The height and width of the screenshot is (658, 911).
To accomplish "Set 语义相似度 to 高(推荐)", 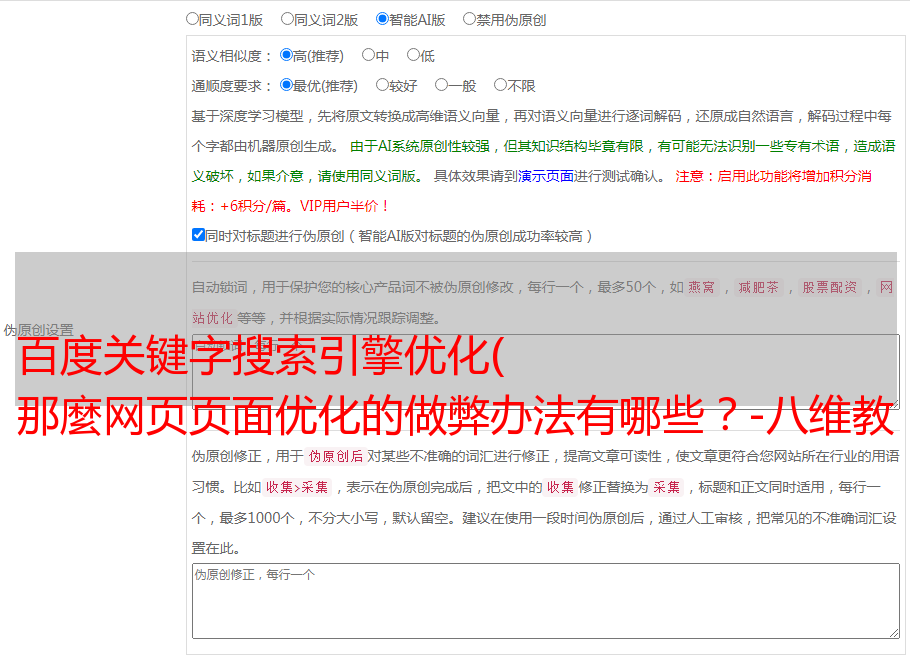I will pyautogui.click(x=286, y=55).
